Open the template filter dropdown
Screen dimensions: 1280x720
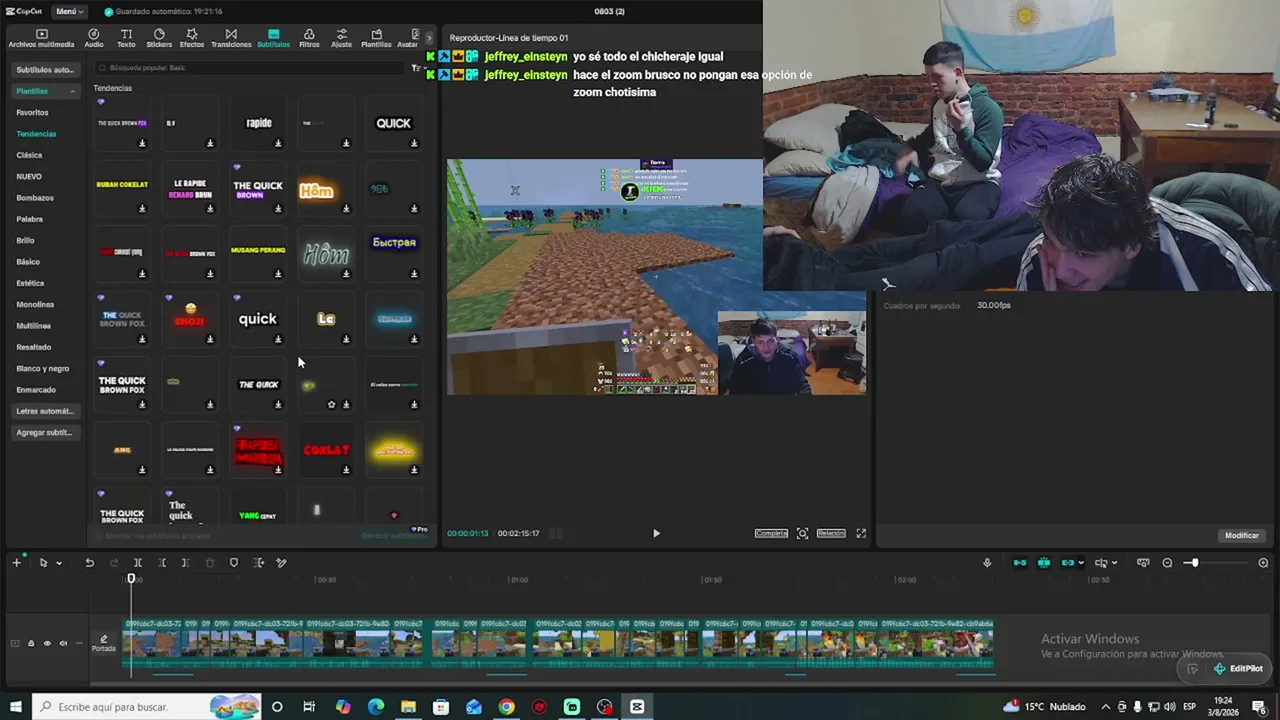(417, 68)
